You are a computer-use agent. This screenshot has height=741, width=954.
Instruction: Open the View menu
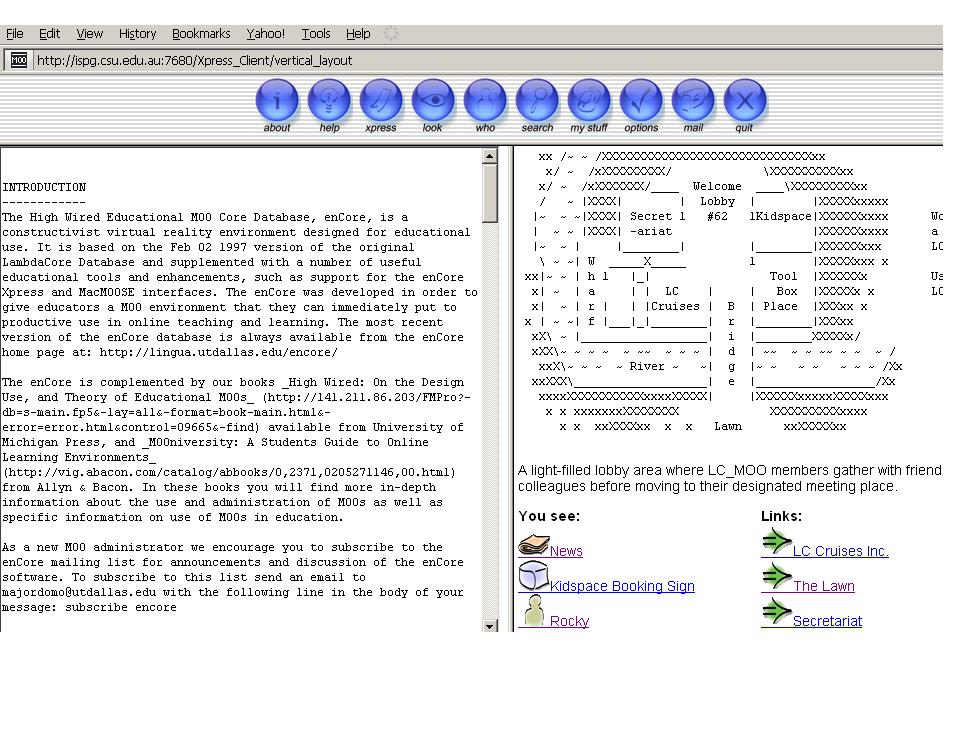pos(89,34)
